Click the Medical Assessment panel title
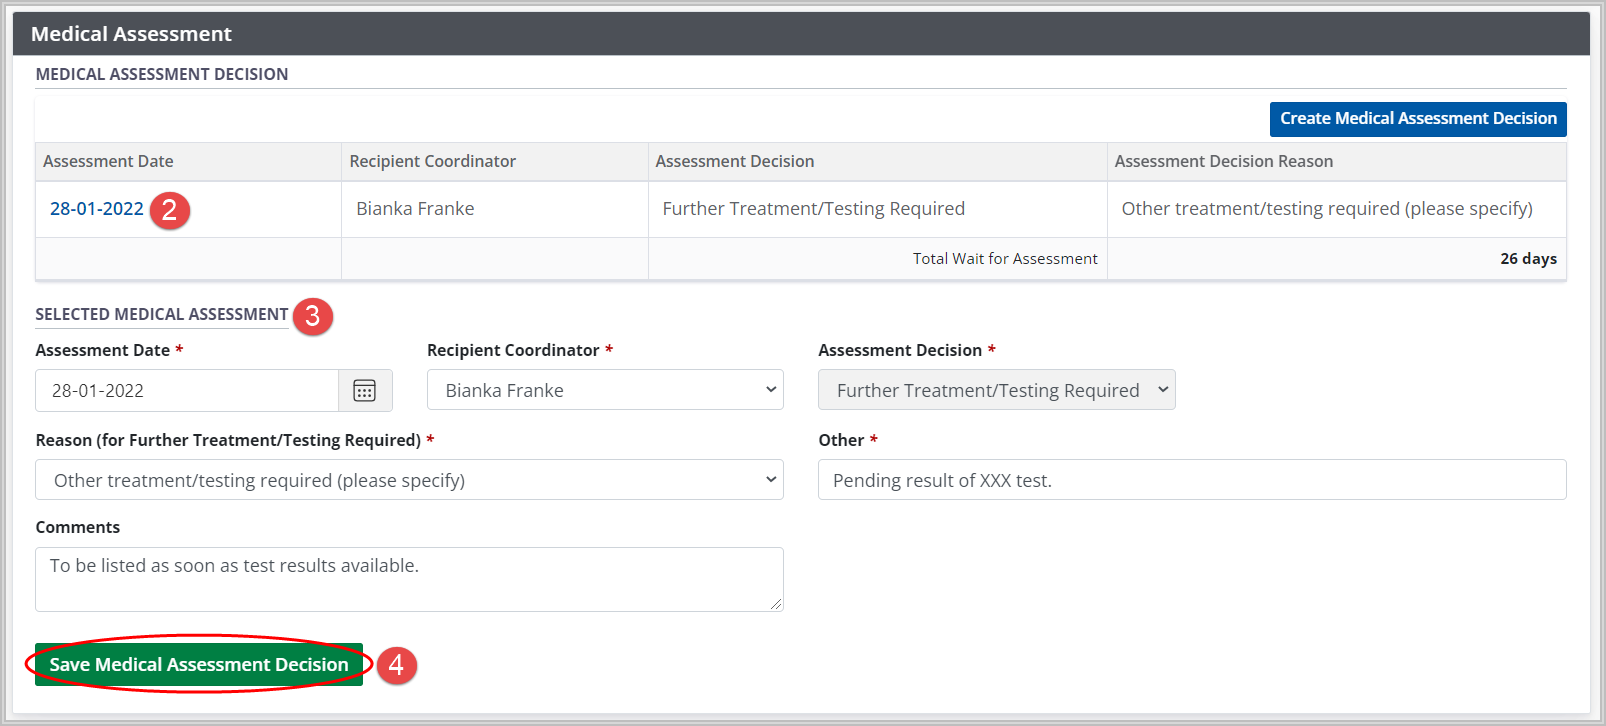Viewport: 1606px width, 726px height. click(x=131, y=34)
